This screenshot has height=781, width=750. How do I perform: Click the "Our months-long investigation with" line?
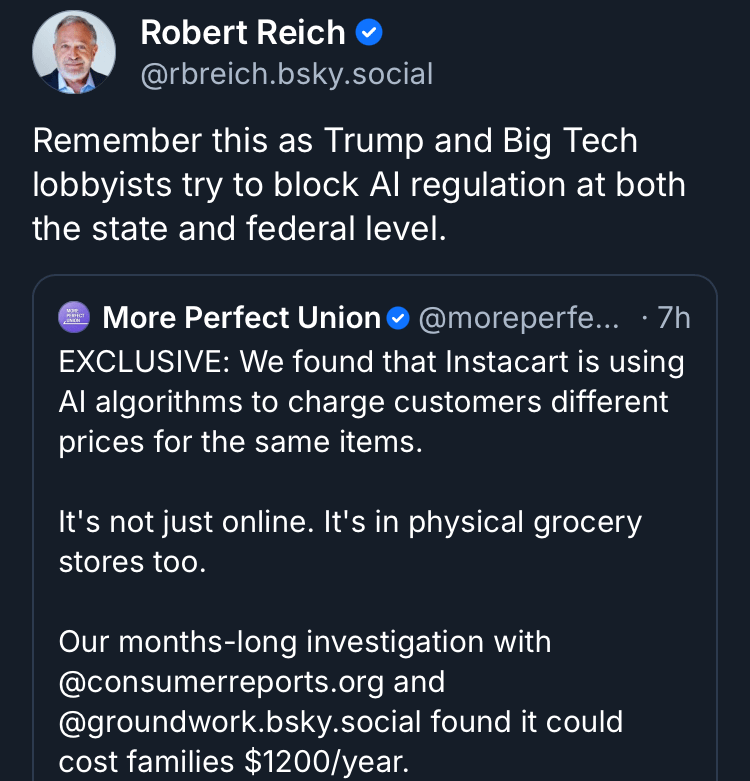[x=305, y=641]
